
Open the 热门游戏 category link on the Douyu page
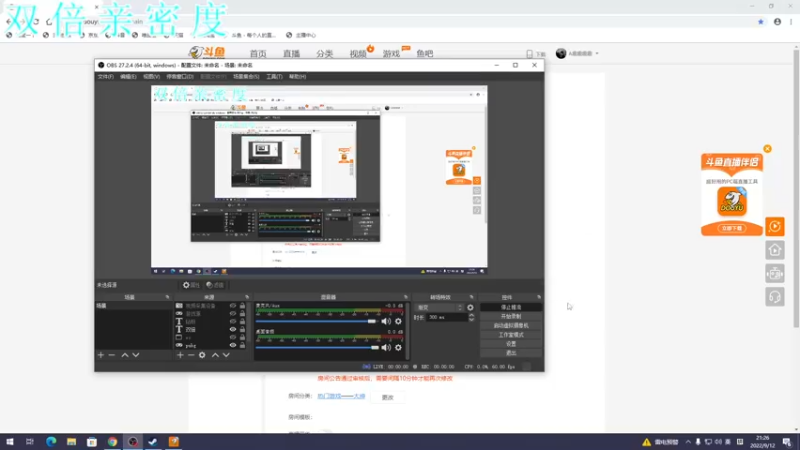pos(341,396)
